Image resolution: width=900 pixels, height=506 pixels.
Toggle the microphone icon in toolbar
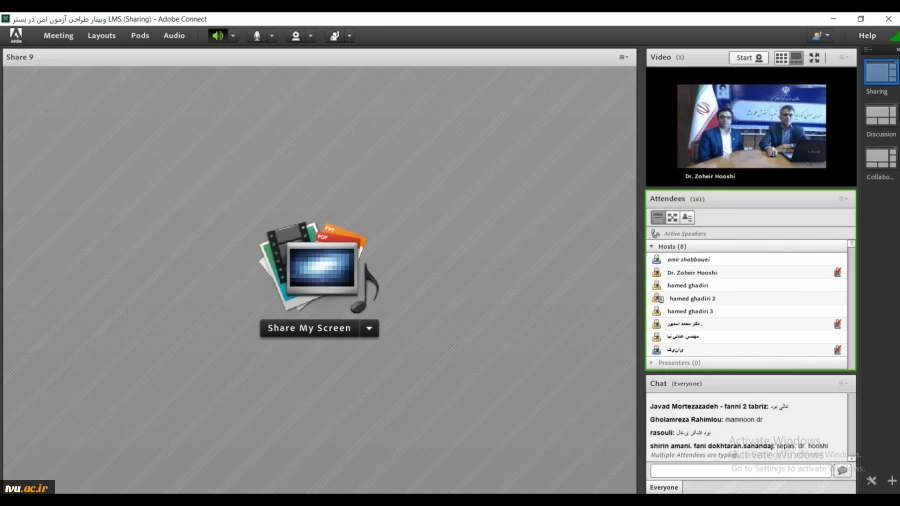pos(257,36)
